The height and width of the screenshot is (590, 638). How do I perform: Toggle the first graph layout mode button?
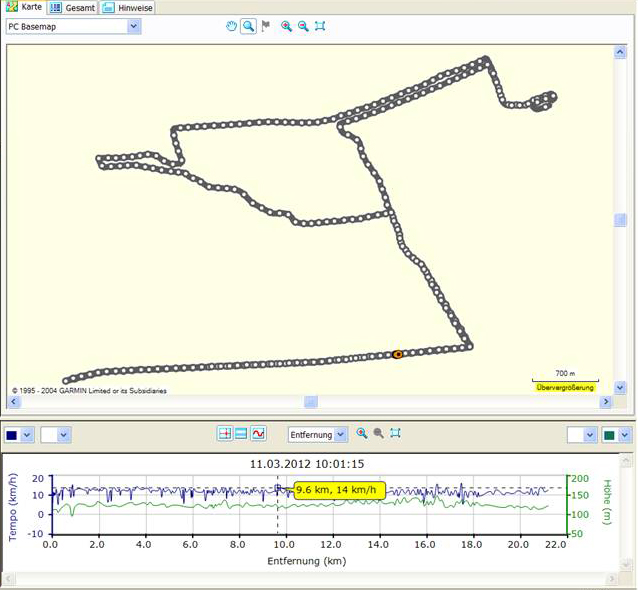[224, 434]
